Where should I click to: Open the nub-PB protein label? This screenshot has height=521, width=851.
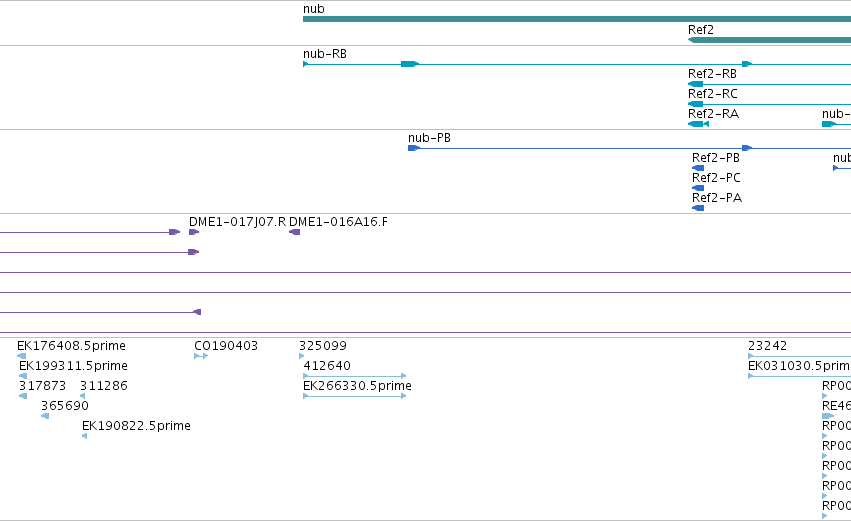point(429,138)
